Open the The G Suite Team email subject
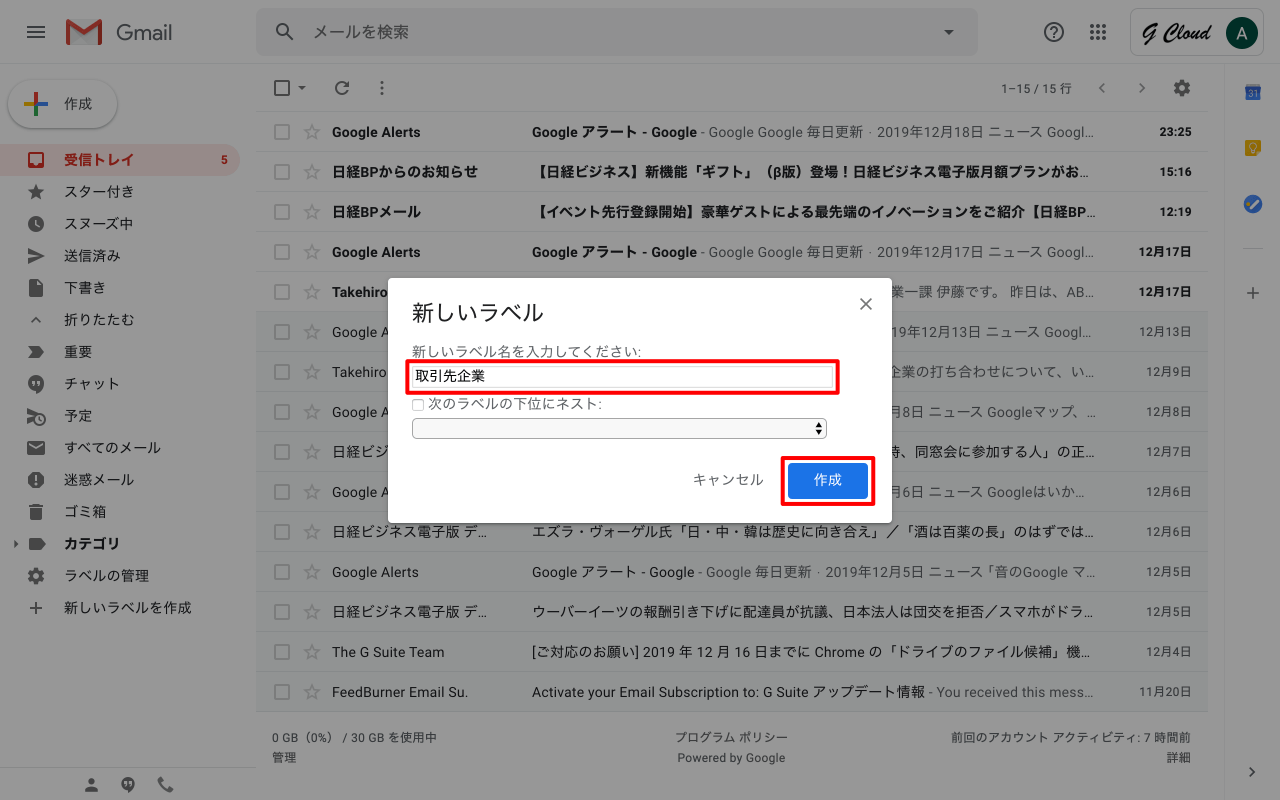1280x800 pixels. (811, 652)
